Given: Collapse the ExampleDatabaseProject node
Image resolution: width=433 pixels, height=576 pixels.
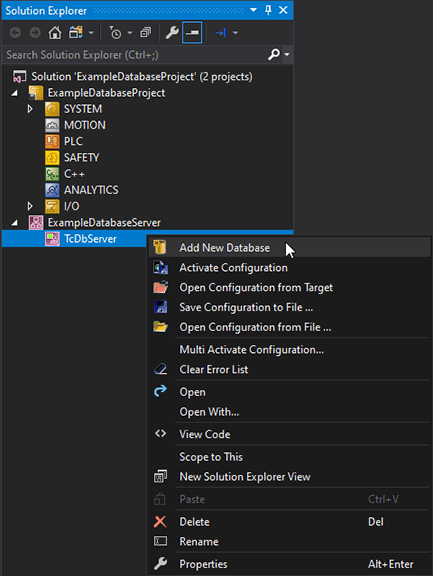Looking at the screenshot, I should [14, 93].
